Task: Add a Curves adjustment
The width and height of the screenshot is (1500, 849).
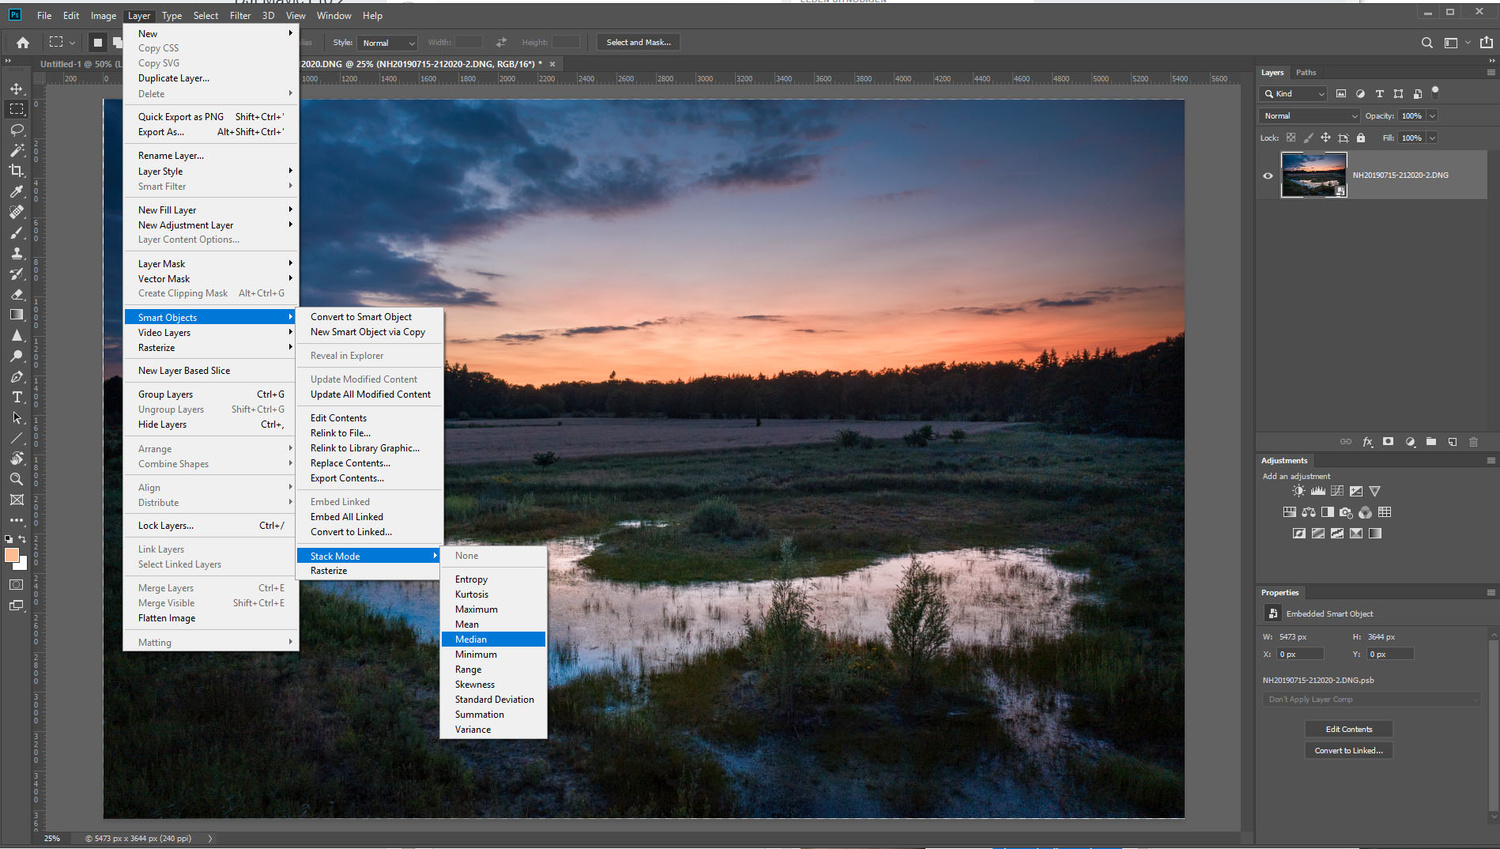Action: coord(1337,491)
